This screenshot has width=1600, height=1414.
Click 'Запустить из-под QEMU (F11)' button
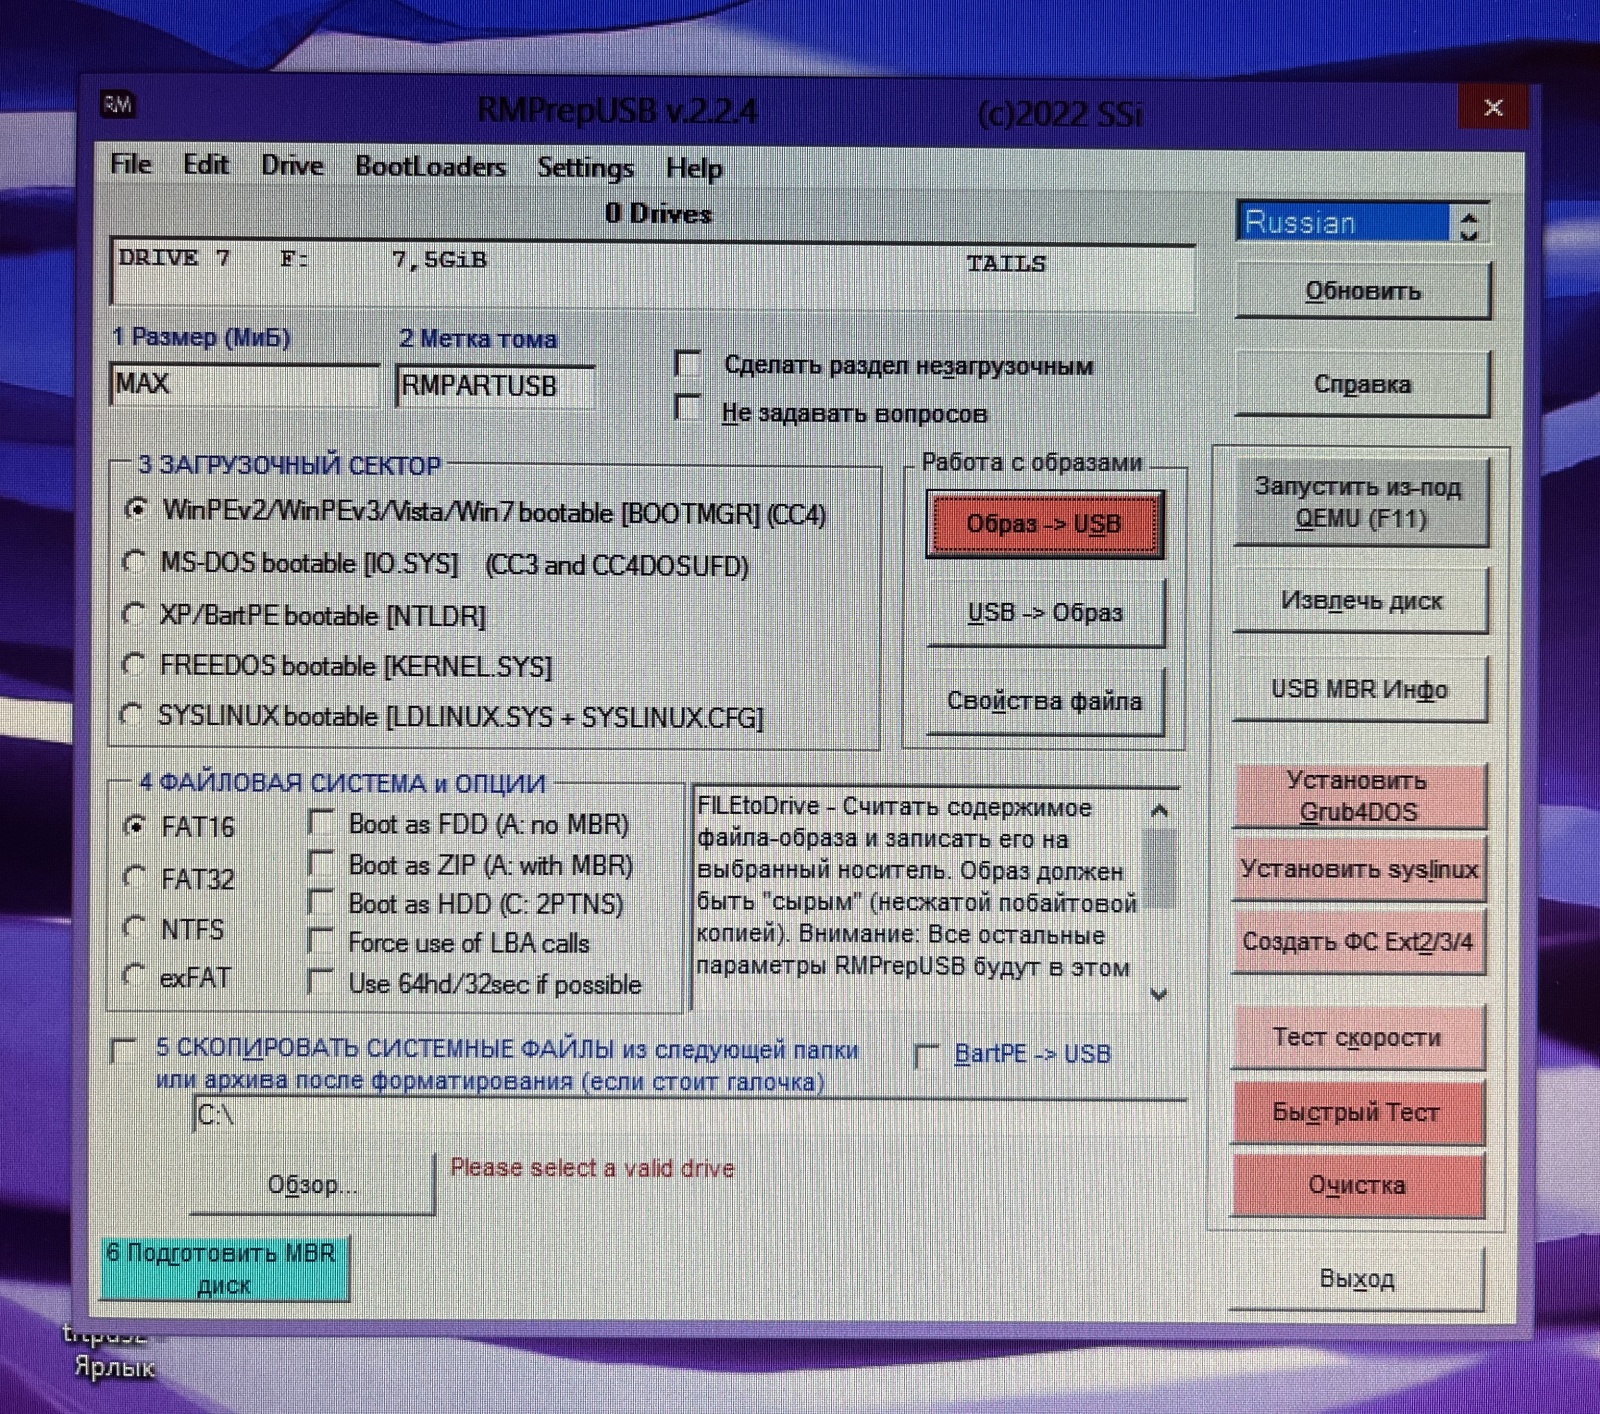click(1361, 502)
